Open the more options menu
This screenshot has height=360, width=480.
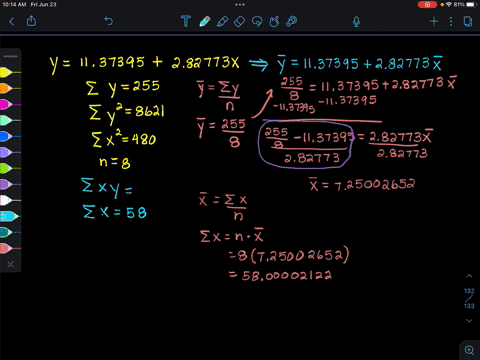pyautogui.click(x=451, y=22)
